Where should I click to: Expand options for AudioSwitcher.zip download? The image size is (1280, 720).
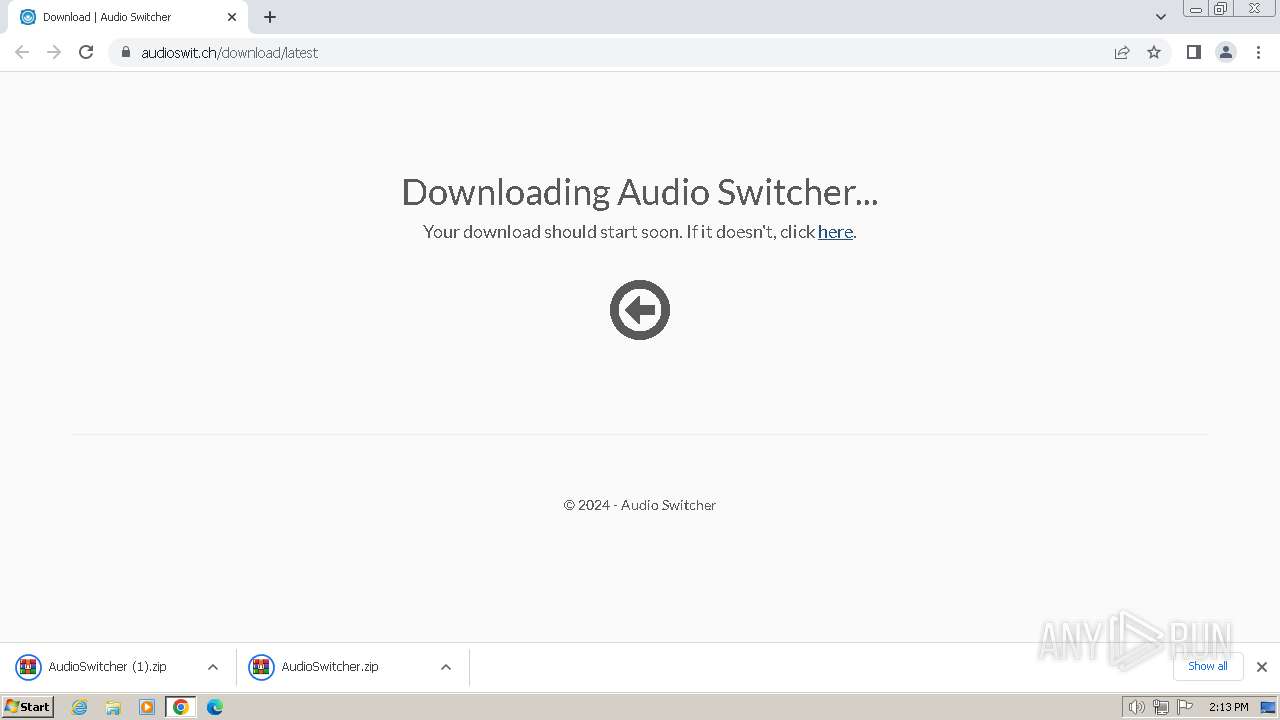[446, 667]
